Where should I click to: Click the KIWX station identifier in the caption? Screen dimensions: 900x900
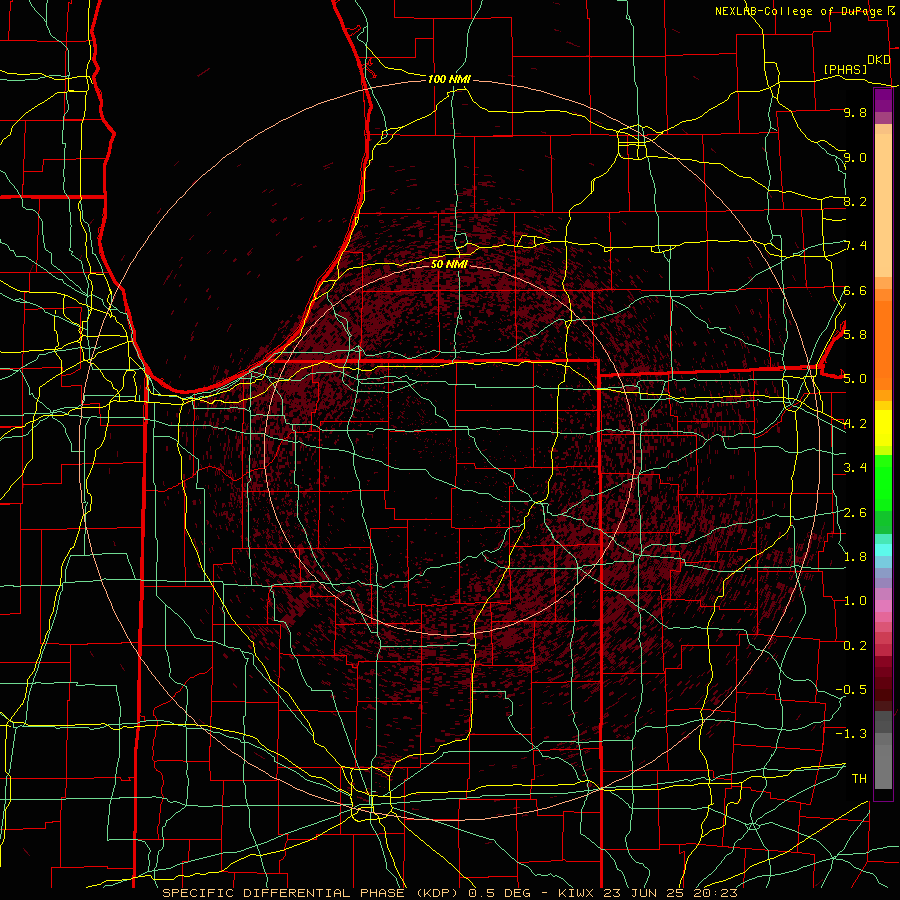coord(578,893)
